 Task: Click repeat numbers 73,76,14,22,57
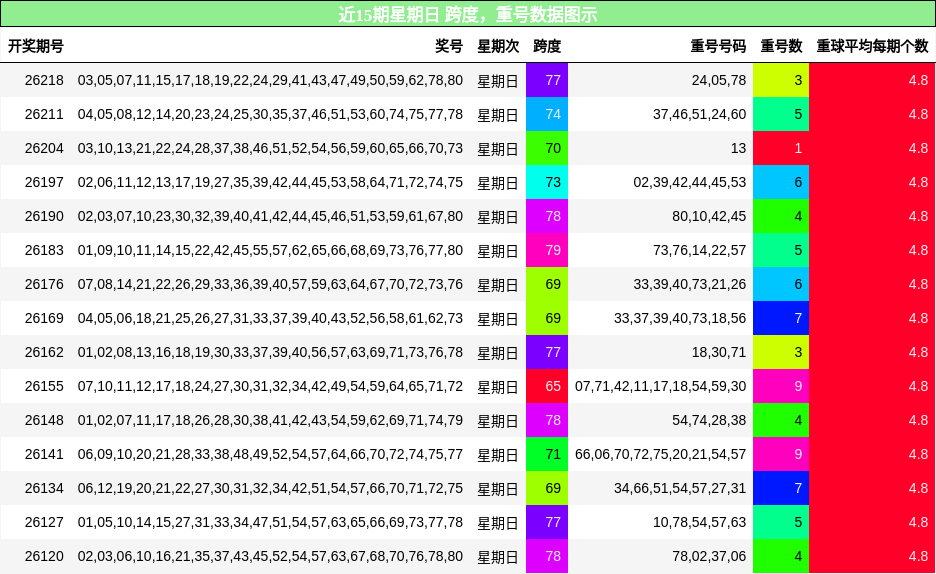(x=700, y=251)
